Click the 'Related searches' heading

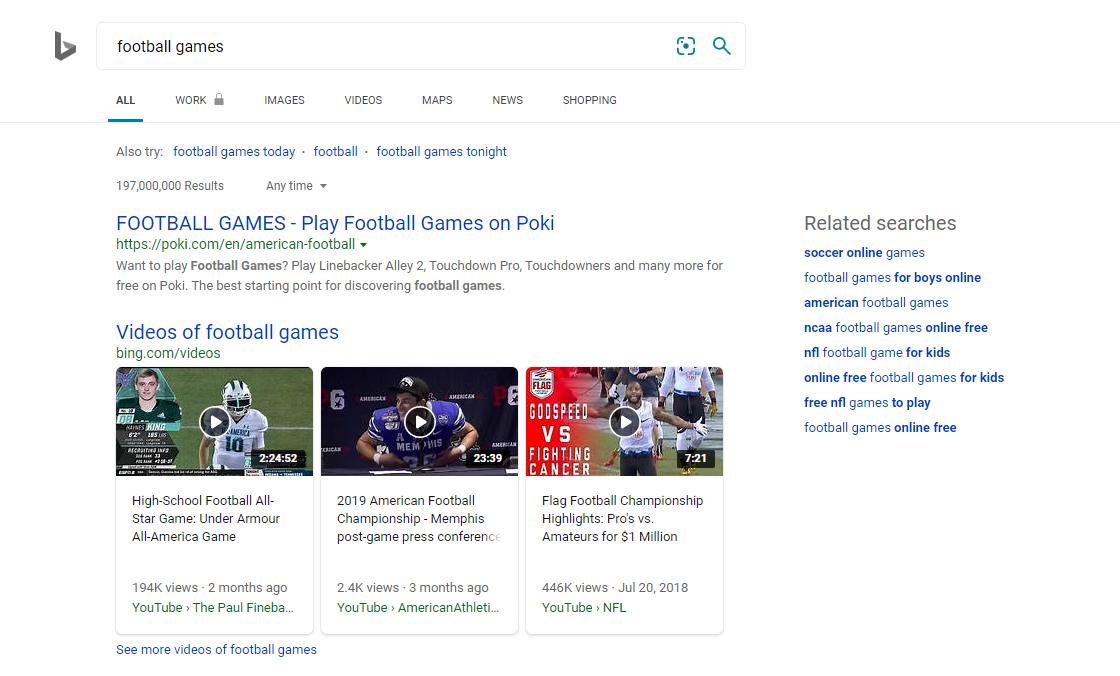click(880, 223)
